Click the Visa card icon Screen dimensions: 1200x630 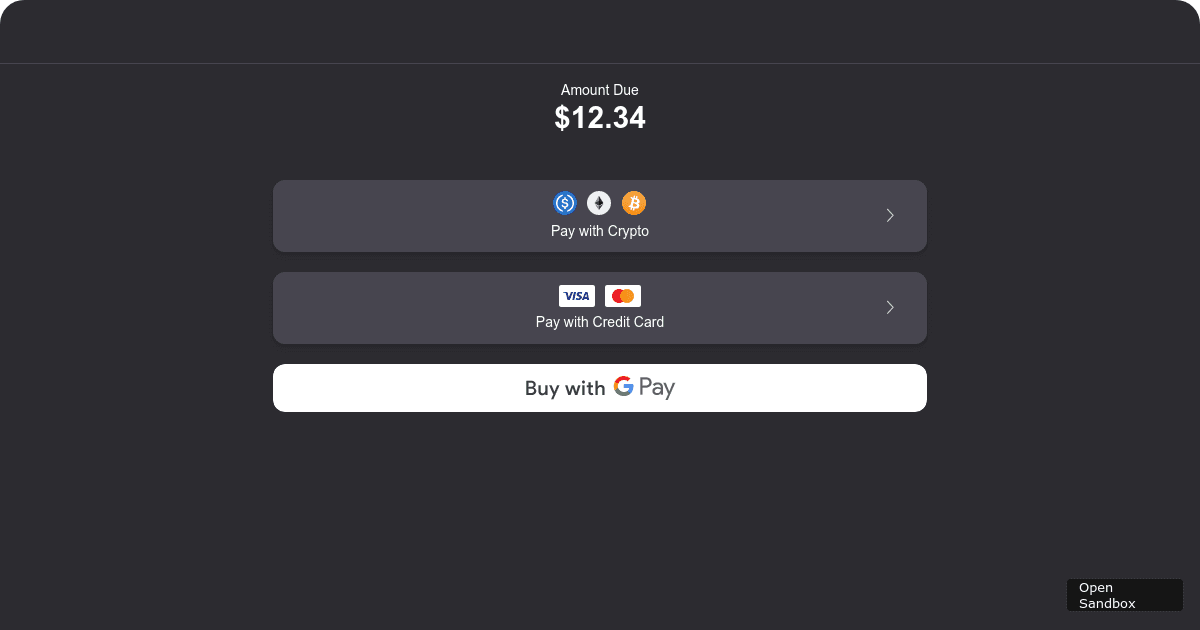pos(576,295)
